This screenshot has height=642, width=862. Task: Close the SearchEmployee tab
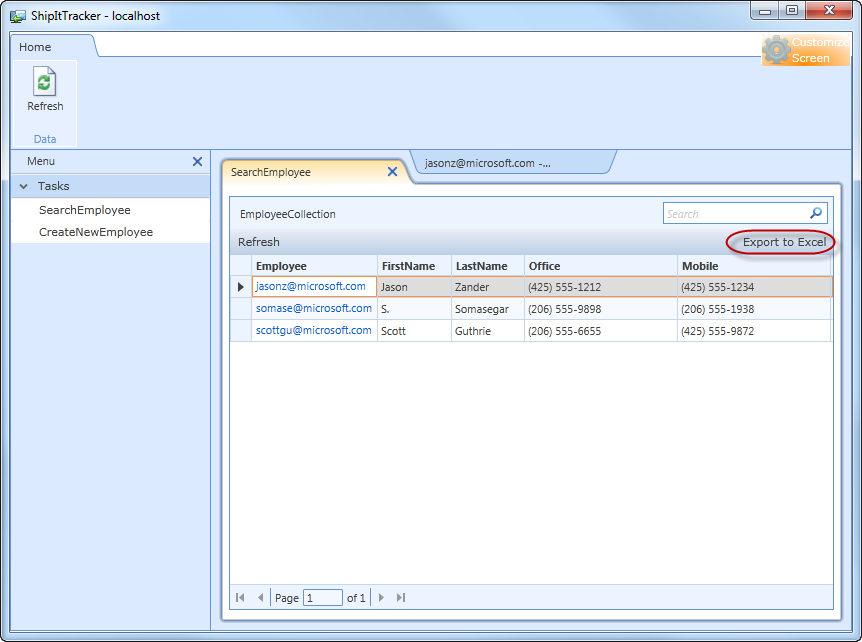(393, 171)
